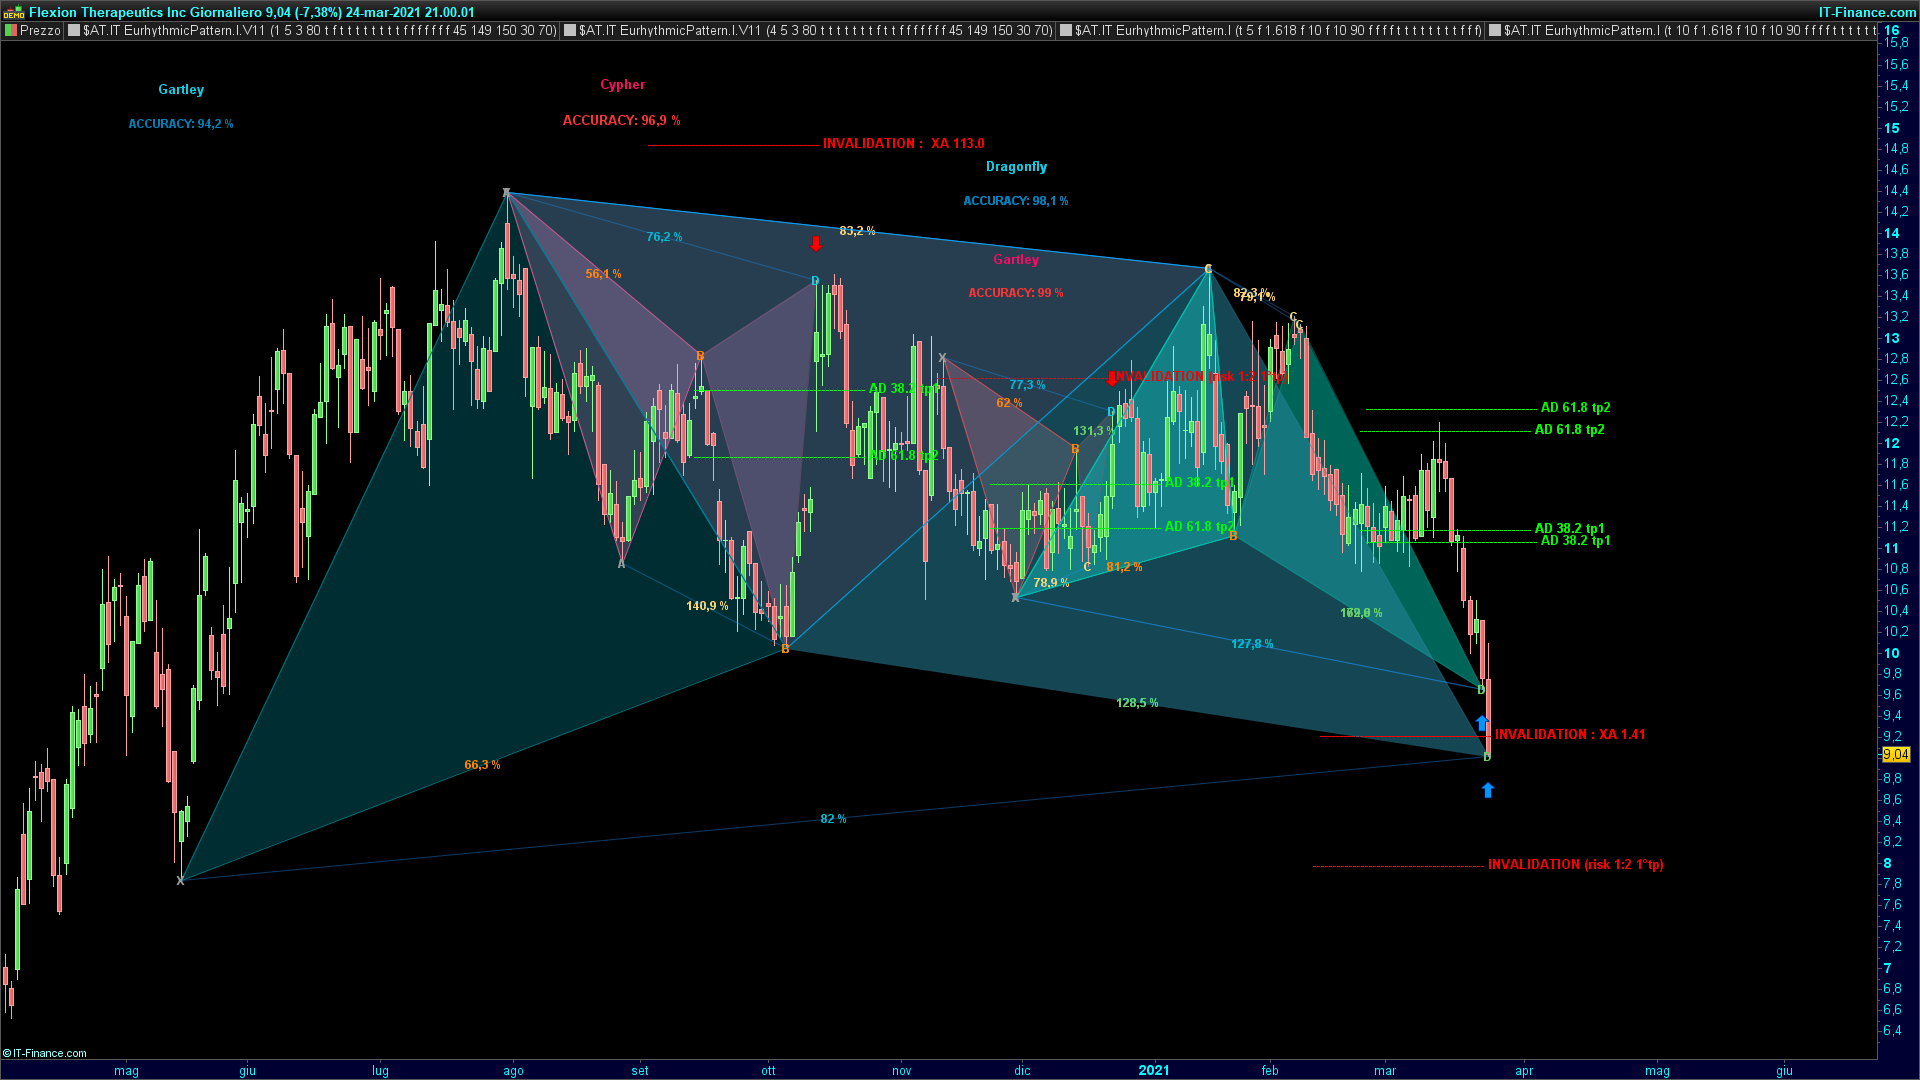Open the IT-Finance.com link at top right
1920x1080 pixels.
pyautogui.click(x=1866, y=12)
